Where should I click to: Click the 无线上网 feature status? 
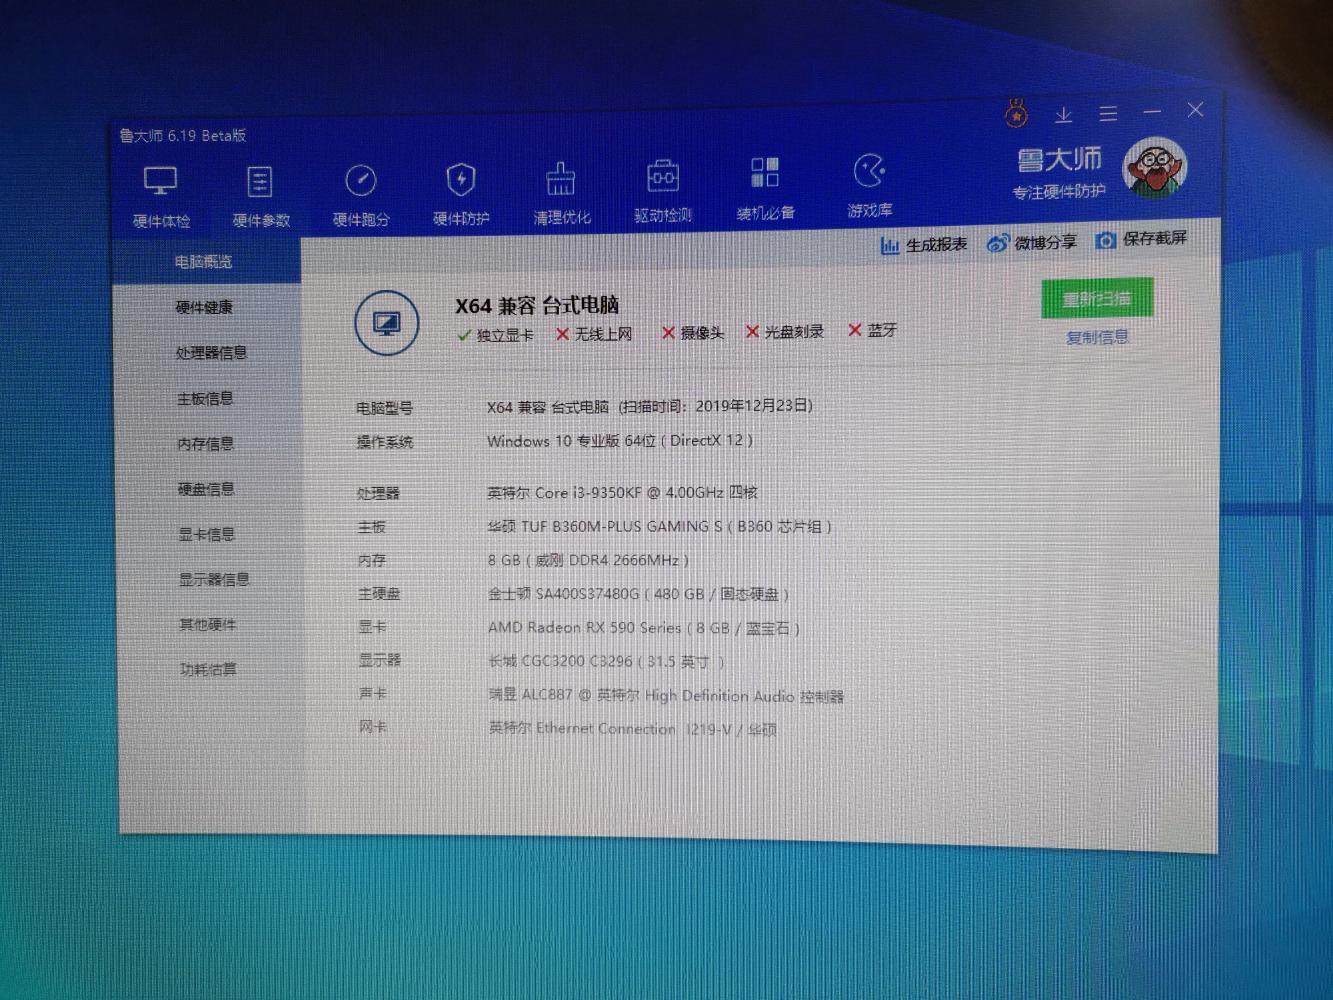594,334
